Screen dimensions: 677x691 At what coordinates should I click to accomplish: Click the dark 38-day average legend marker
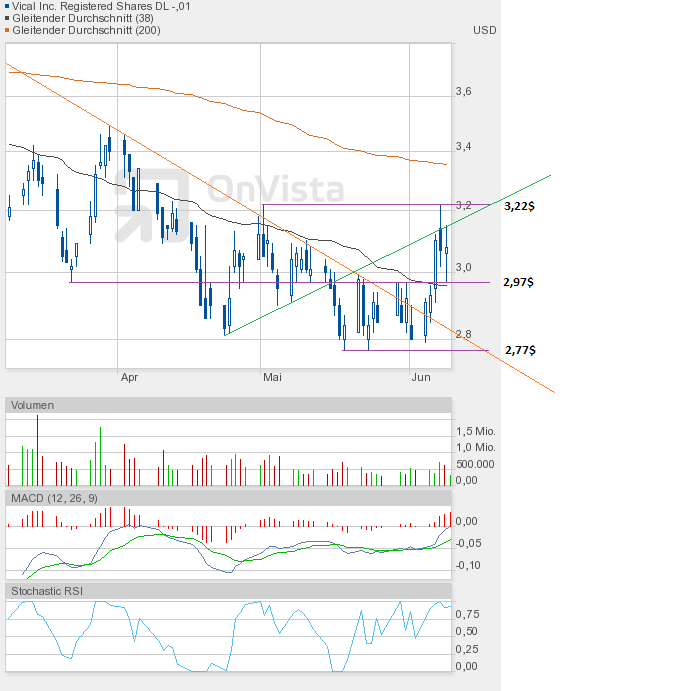7,19
